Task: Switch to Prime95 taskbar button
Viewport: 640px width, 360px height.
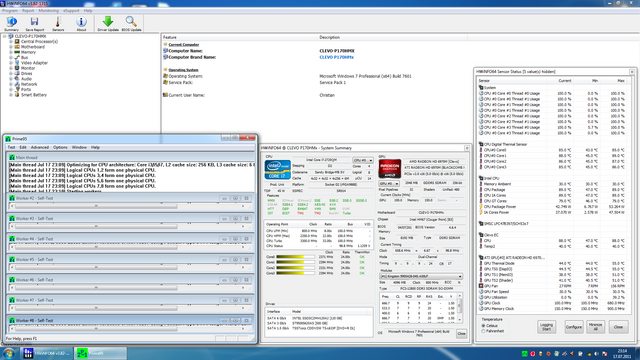Action: point(100,353)
